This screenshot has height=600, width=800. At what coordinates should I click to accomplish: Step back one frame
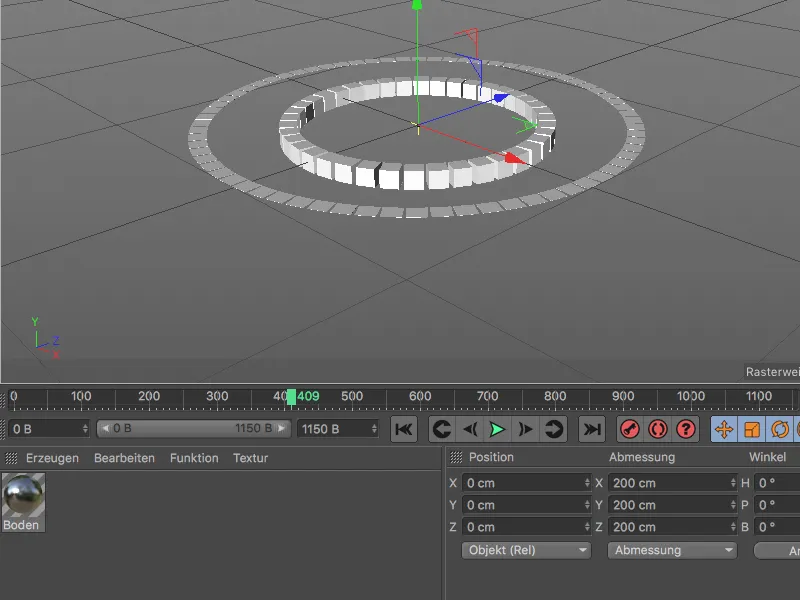pyautogui.click(x=470, y=429)
